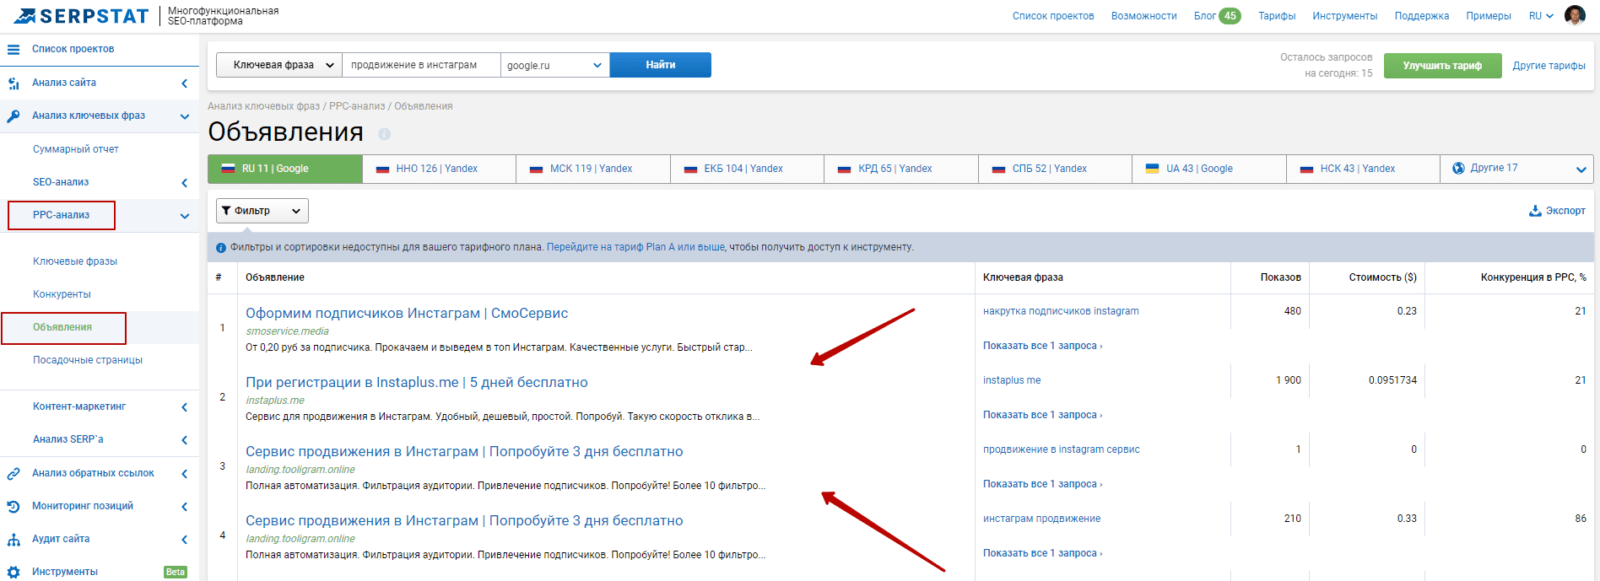Click the Мониторинг позиций history icon

(x=13, y=507)
